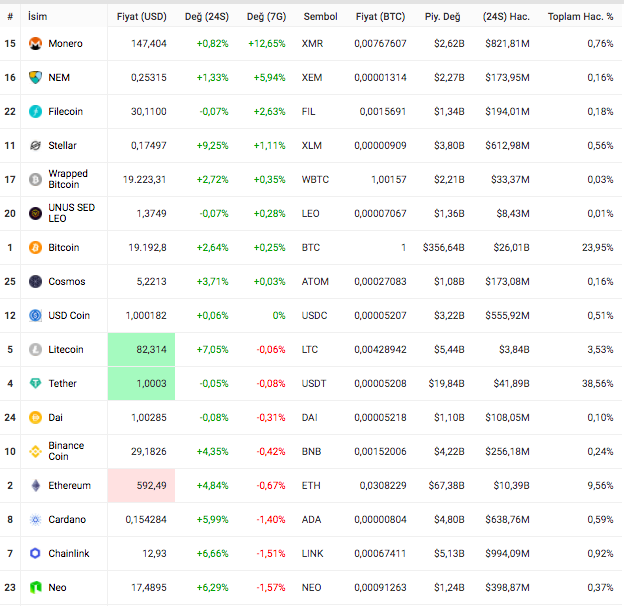624x606 pixels.
Task: Click Stellar's 24h change +9,25%
Action: tap(213, 145)
